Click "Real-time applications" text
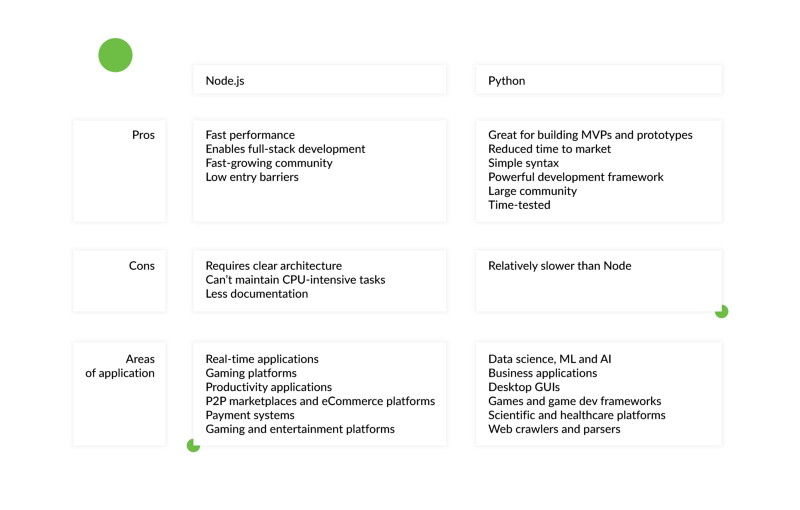Screen dimensions: 800x510 coord(262,359)
